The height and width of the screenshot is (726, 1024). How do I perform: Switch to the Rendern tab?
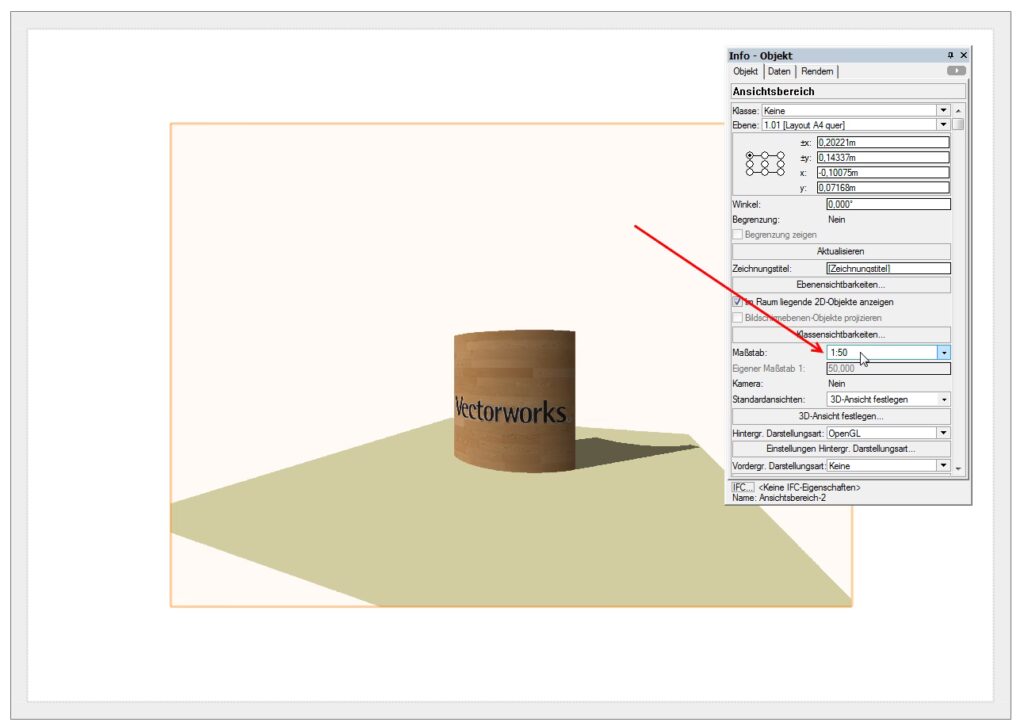pyautogui.click(x=818, y=71)
